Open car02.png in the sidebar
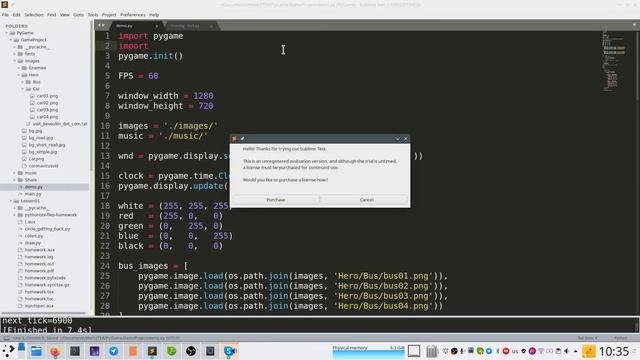Image resolution: width=640 pixels, height=360 pixels. pyautogui.click(x=47, y=103)
